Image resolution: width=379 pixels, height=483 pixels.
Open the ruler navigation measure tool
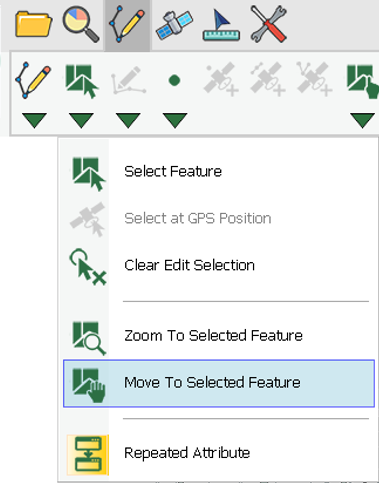(x=221, y=25)
